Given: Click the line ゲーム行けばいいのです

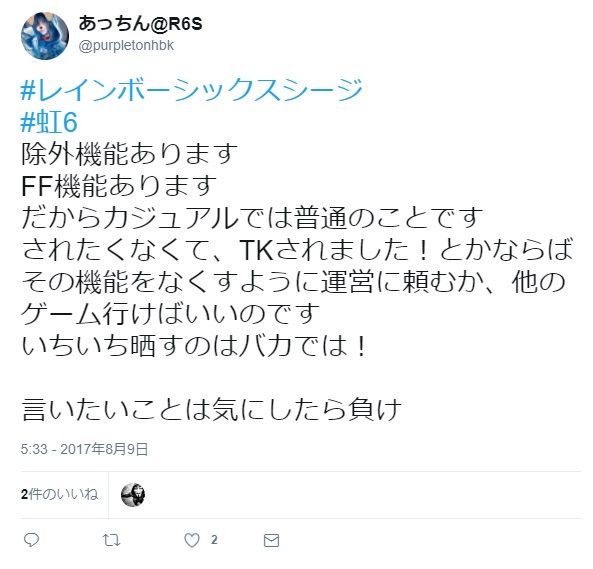Looking at the screenshot, I should [x=170, y=313].
